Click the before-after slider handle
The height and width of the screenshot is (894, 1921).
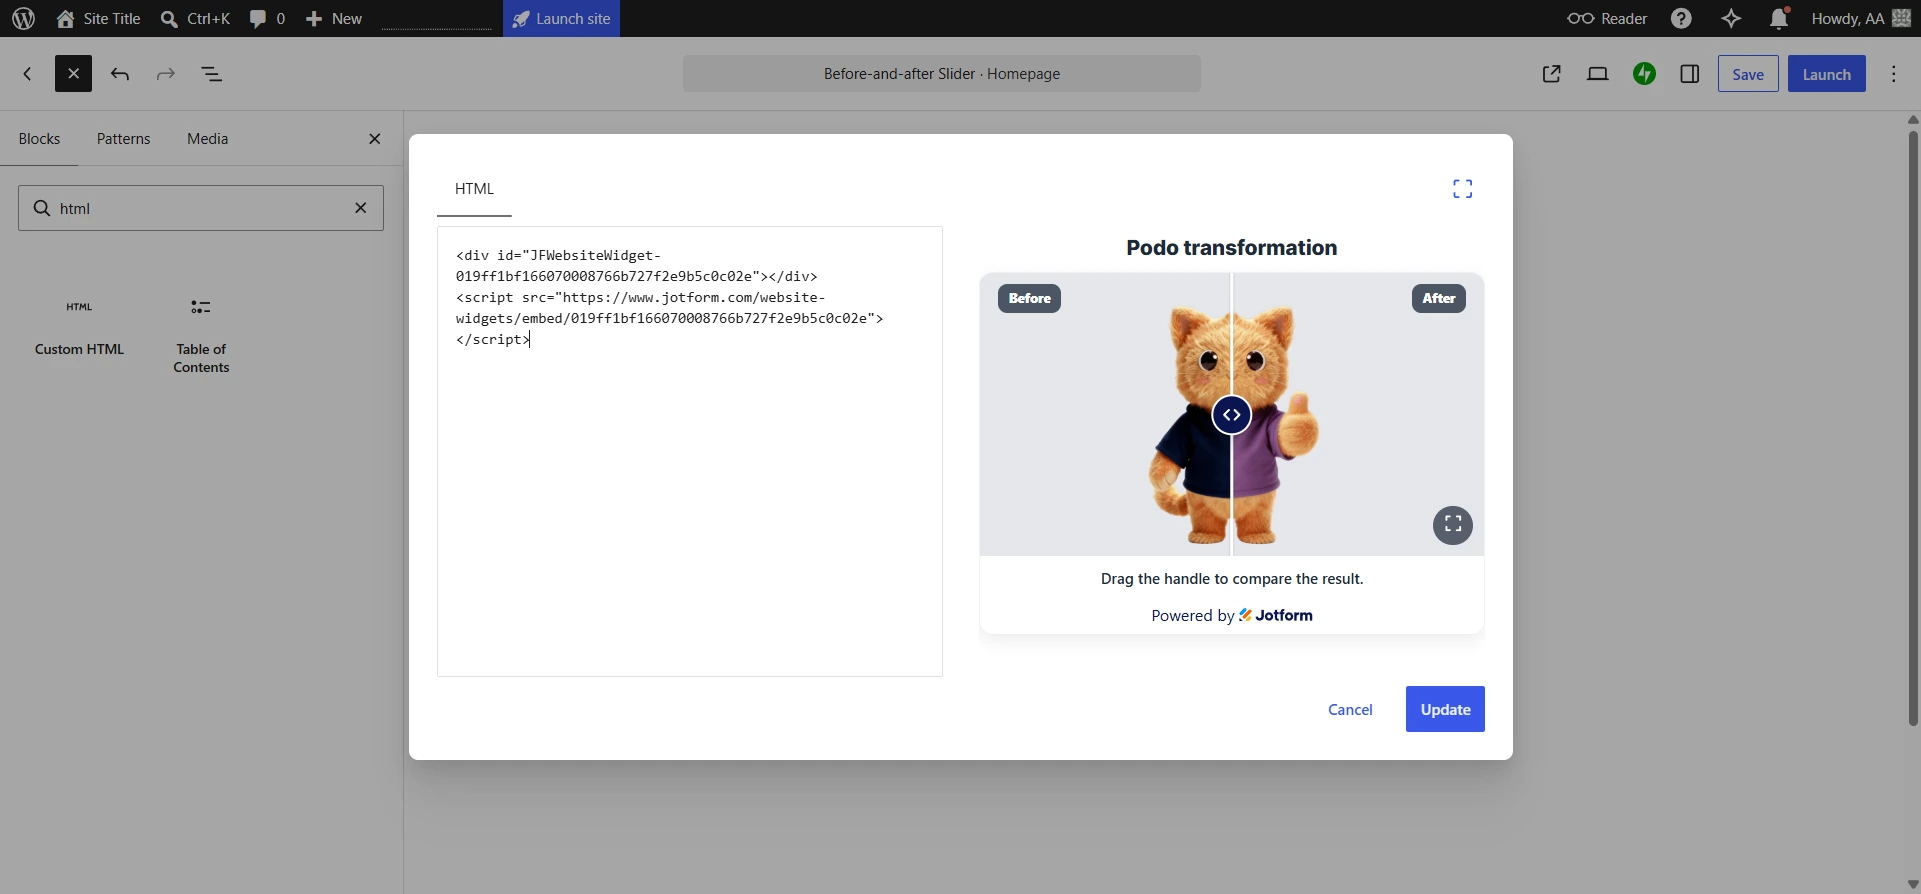1231,414
